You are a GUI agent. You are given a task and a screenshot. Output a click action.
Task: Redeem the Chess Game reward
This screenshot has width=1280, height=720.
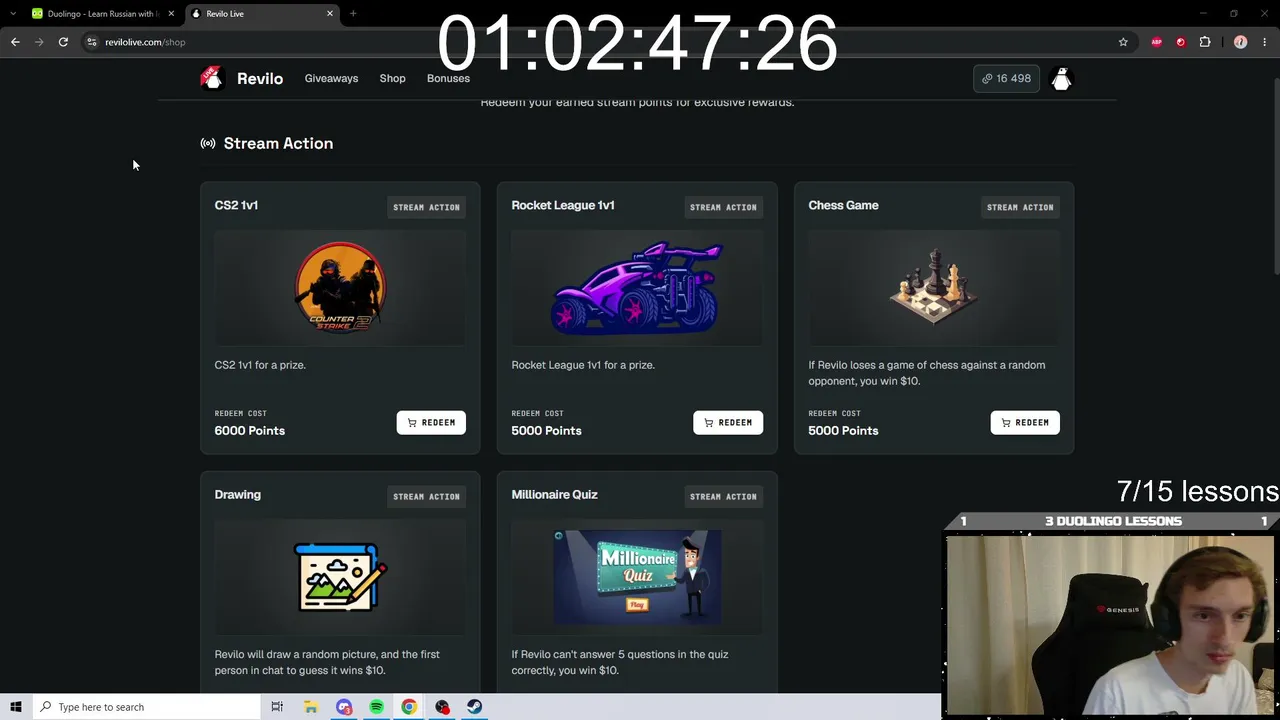pos(1025,422)
